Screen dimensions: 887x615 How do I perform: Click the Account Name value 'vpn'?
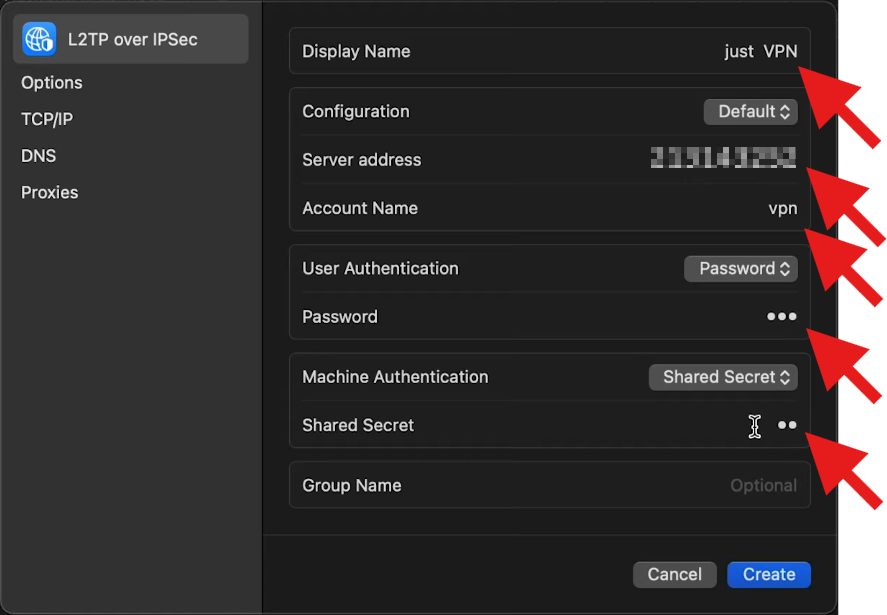(782, 208)
